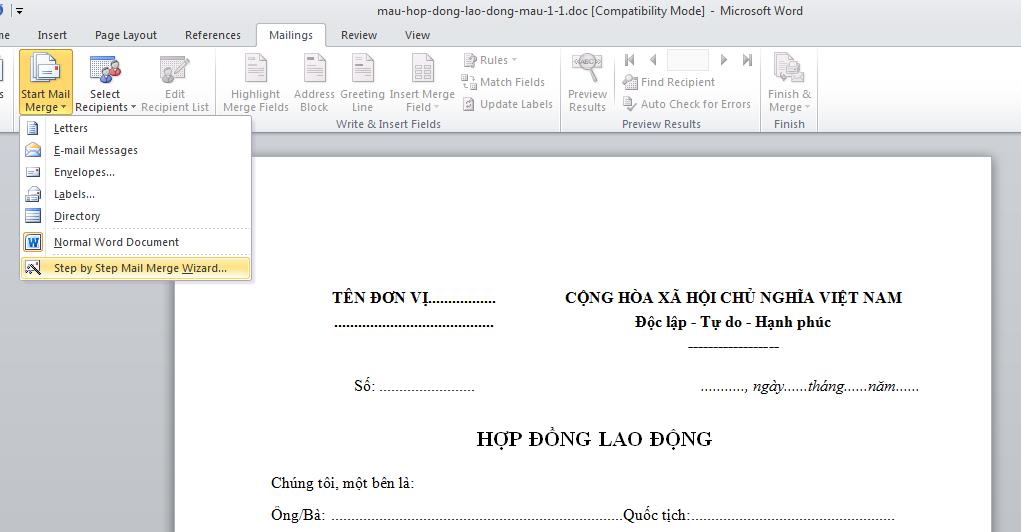Click the Số: dotted field
Viewport: 1021px width, 532px height.
coord(414,386)
